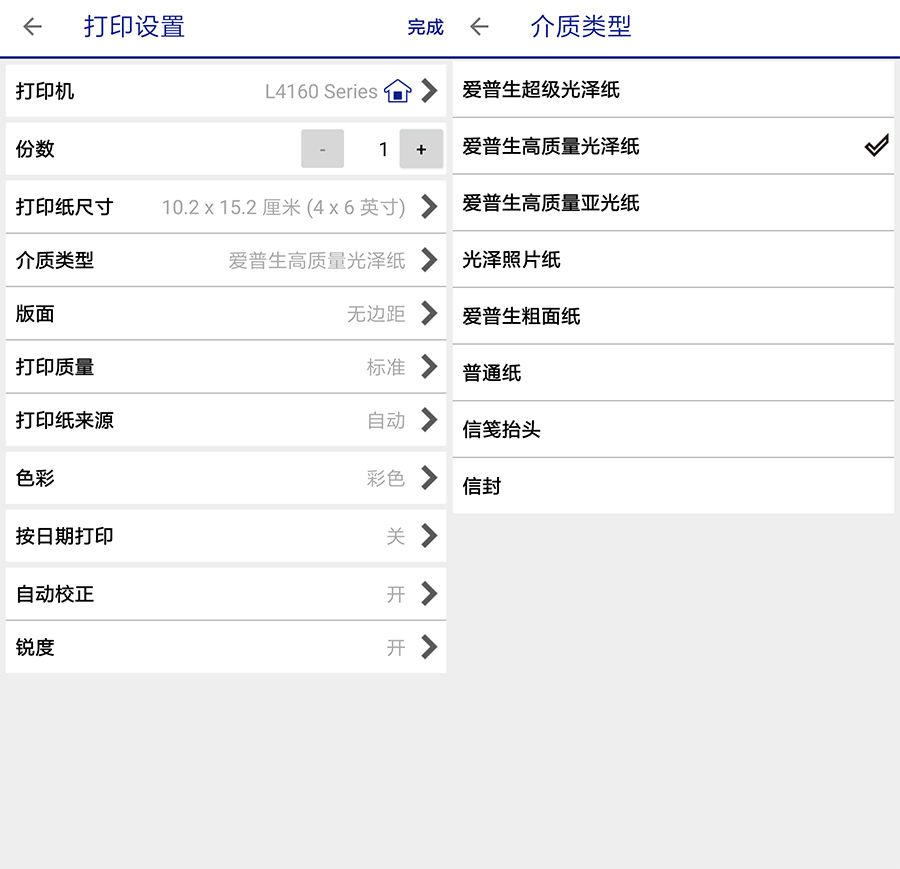Select 普通纸 from media type list
900x869 pixels.
click(673, 372)
